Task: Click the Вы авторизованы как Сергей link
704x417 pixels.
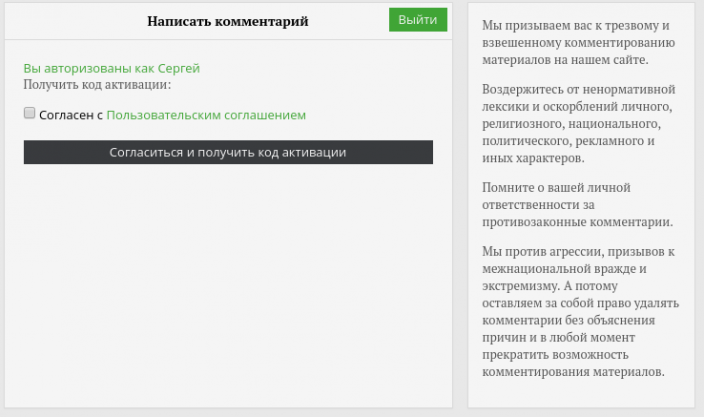Action: click(x=111, y=68)
